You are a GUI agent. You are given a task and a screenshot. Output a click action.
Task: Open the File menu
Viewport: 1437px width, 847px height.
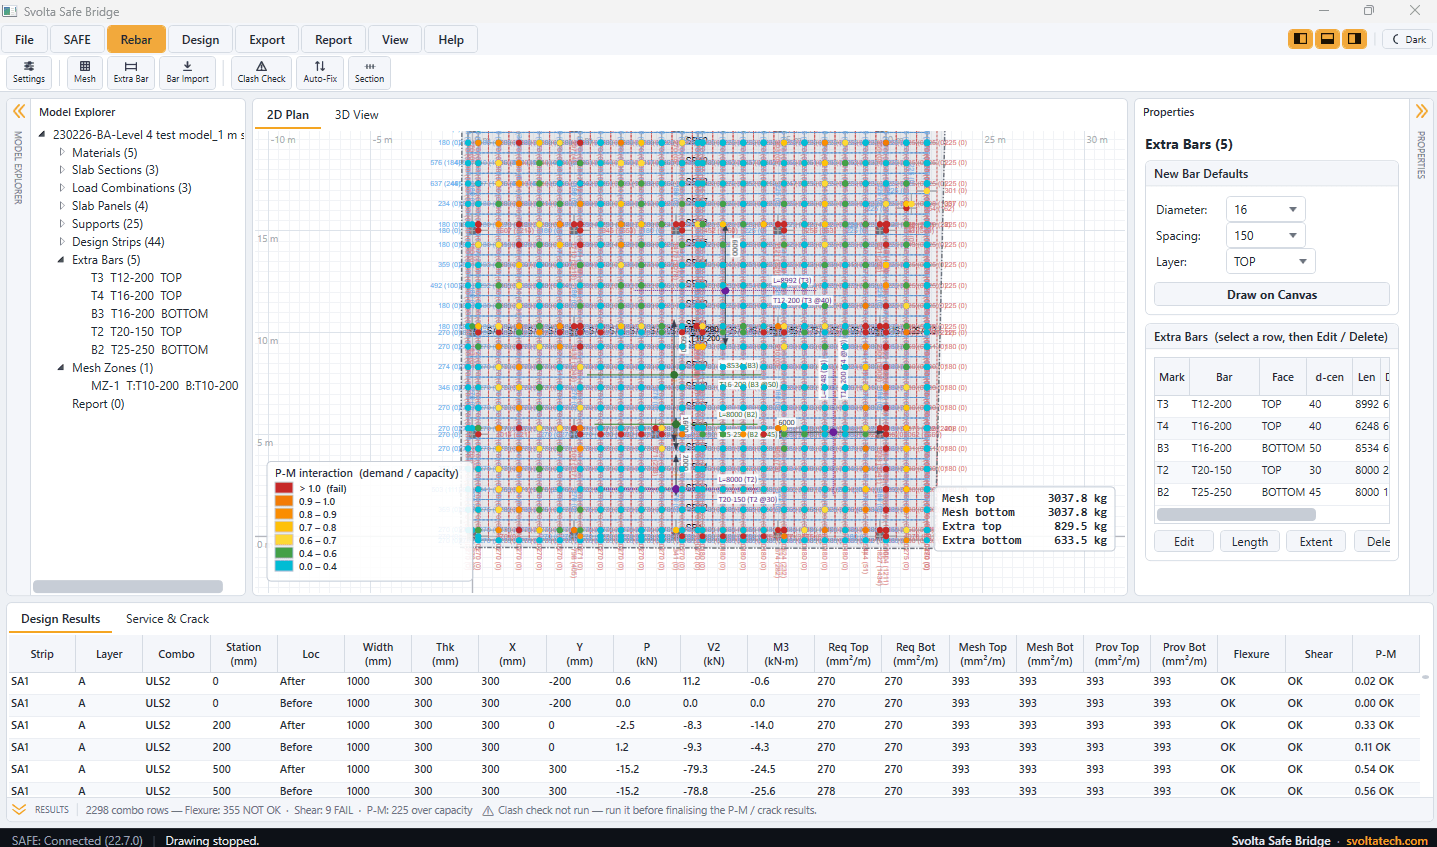[x=24, y=40]
